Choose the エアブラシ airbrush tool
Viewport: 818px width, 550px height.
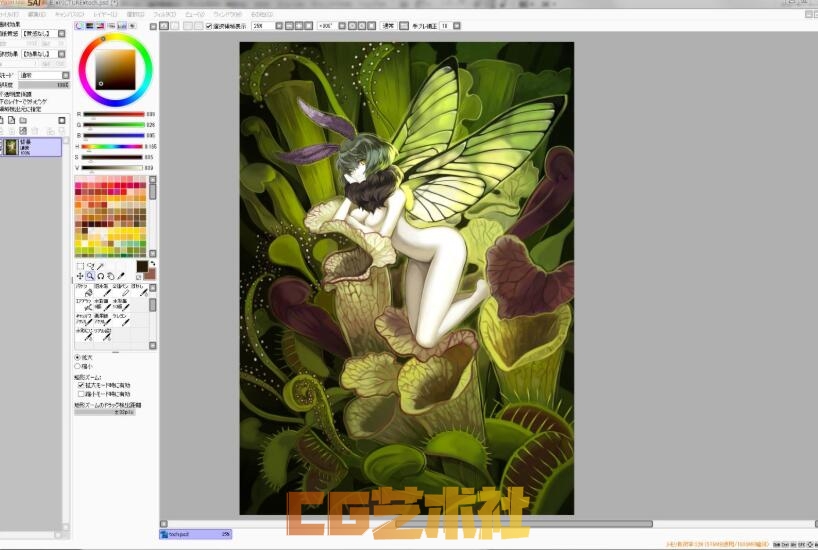[x=84, y=305]
